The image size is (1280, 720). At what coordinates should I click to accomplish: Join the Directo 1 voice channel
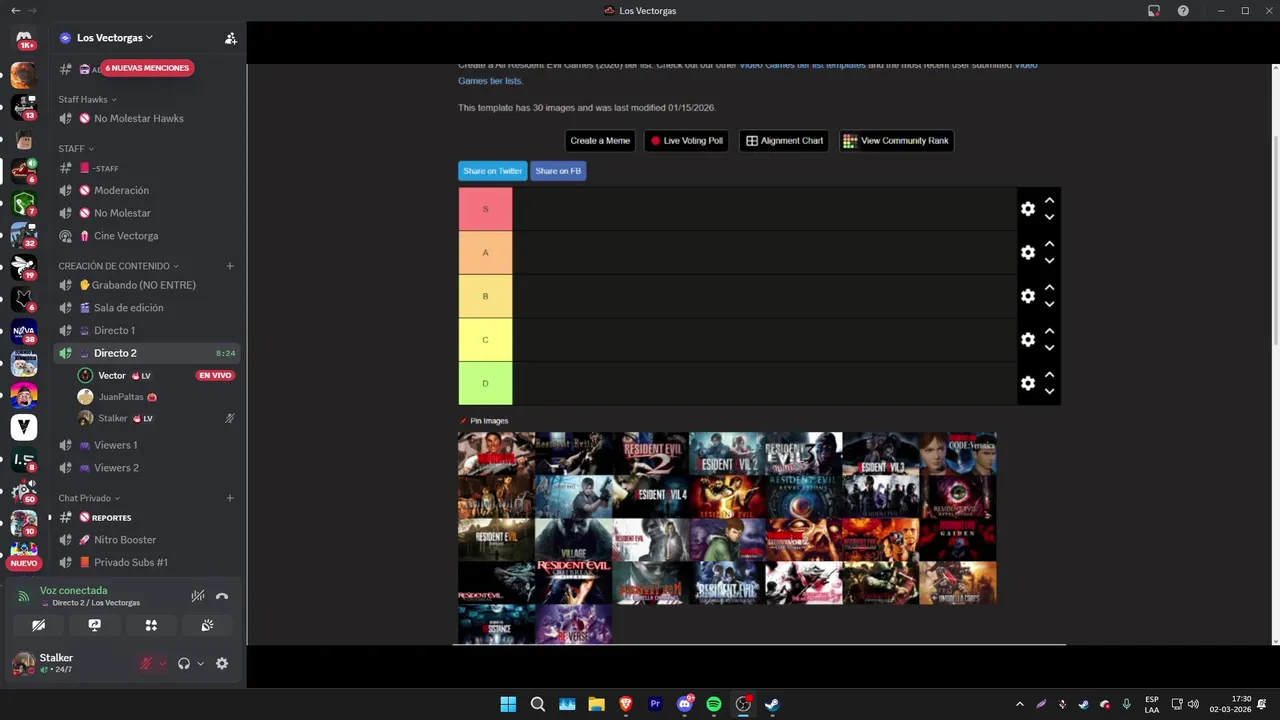(147, 330)
